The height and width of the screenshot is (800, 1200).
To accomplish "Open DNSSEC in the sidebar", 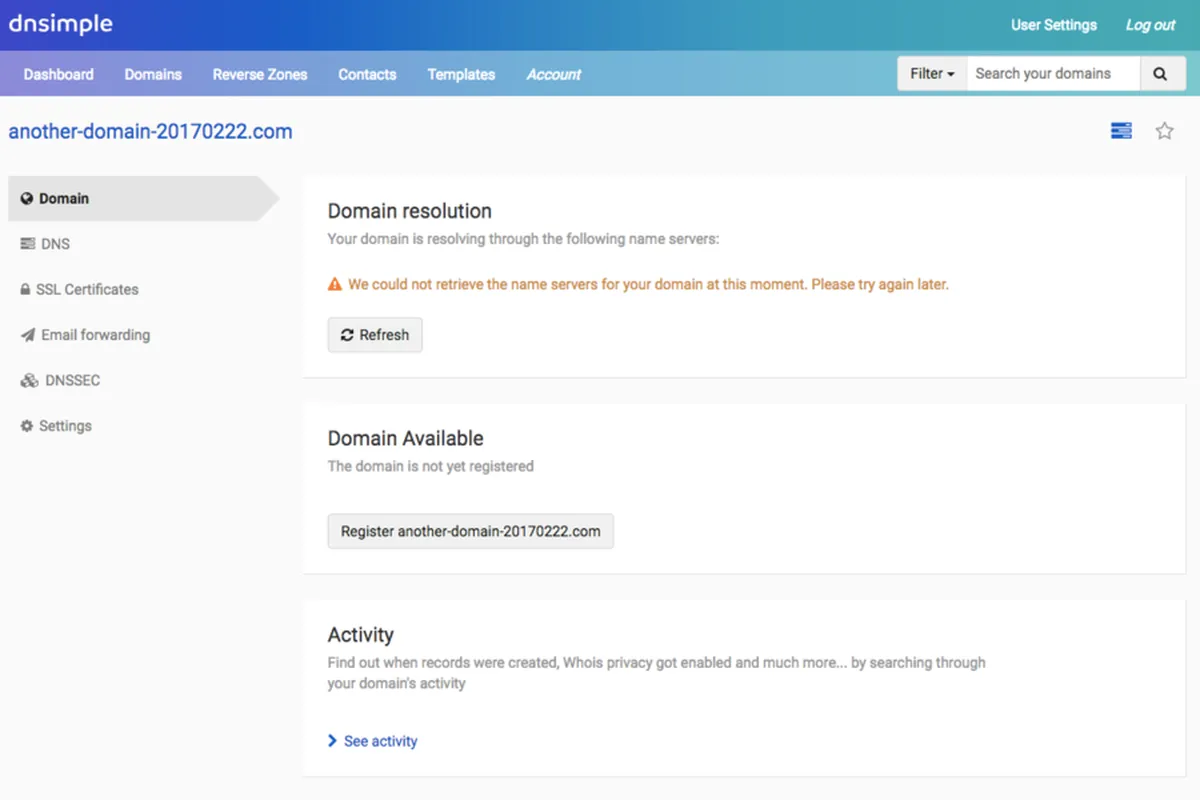I will coord(60,380).
